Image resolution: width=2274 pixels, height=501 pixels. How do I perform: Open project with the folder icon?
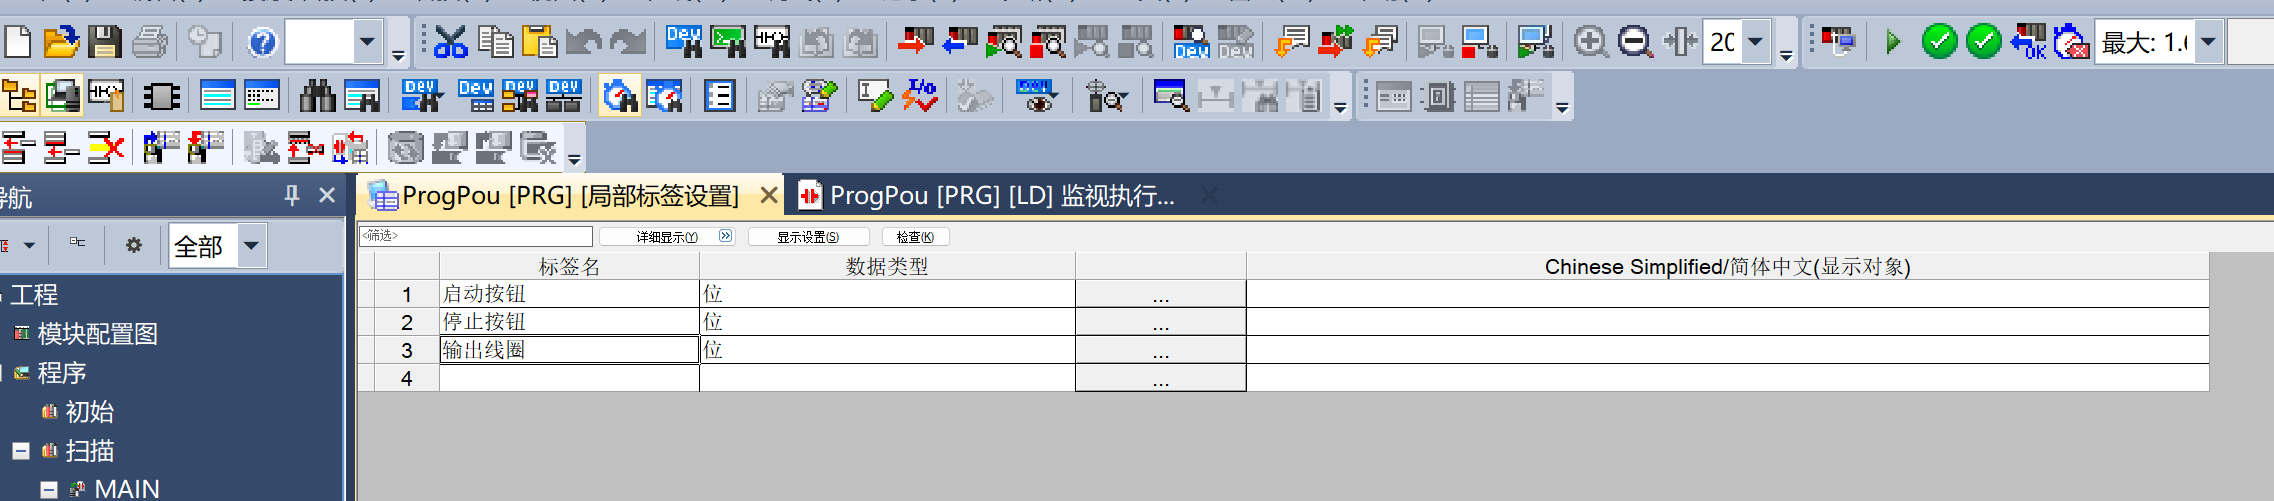(61, 42)
